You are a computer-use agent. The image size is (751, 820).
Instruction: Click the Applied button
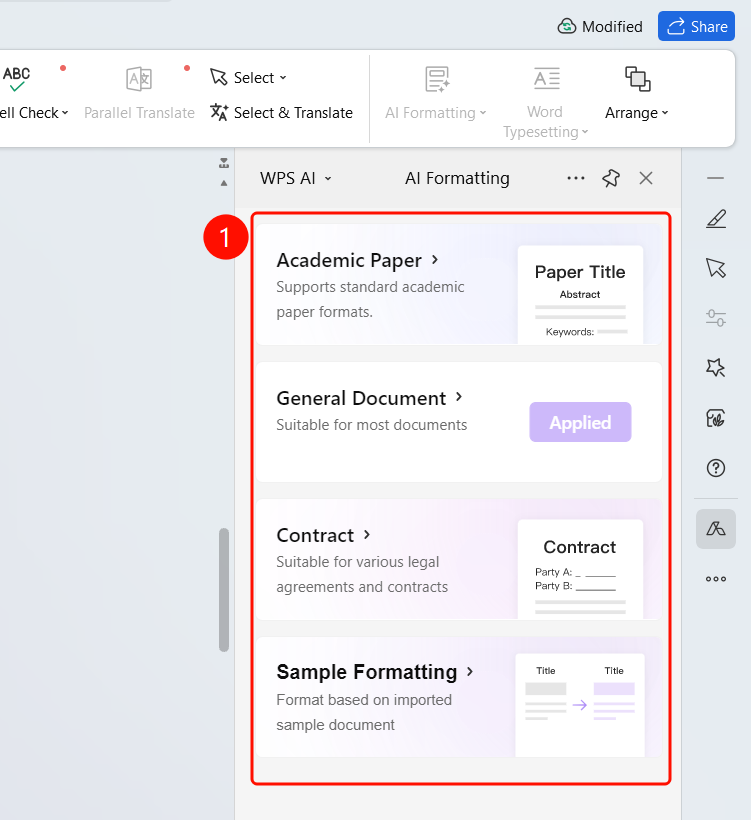(x=580, y=422)
